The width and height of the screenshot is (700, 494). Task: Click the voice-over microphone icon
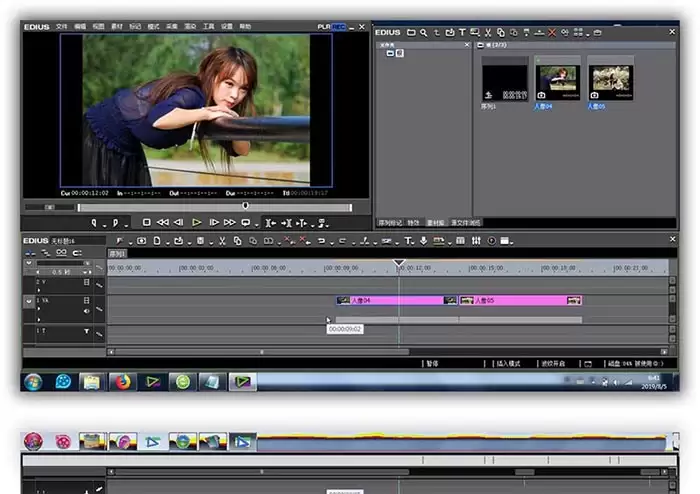pyautogui.click(x=424, y=241)
